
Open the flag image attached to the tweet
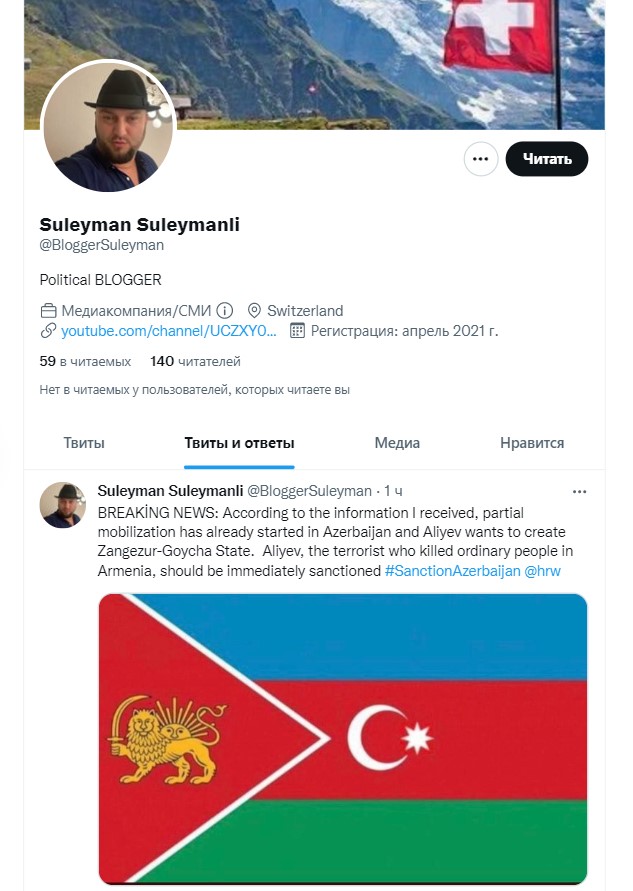click(x=343, y=739)
